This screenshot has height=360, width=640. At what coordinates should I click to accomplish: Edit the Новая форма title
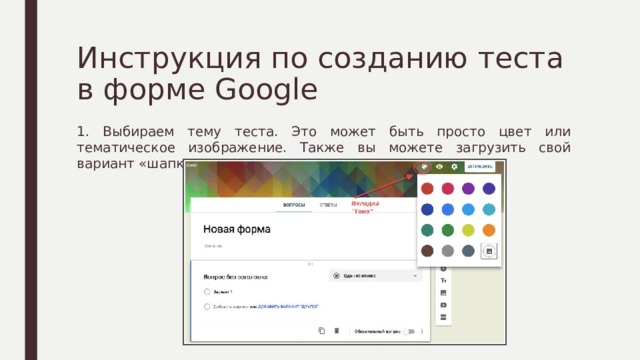coord(237,229)
